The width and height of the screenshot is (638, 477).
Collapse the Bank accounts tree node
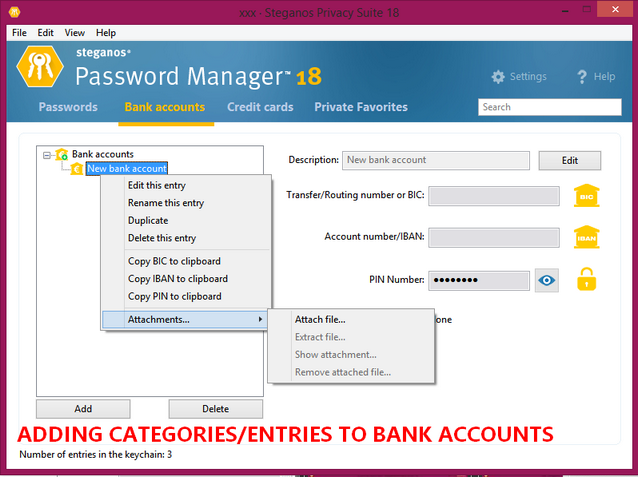47,155
